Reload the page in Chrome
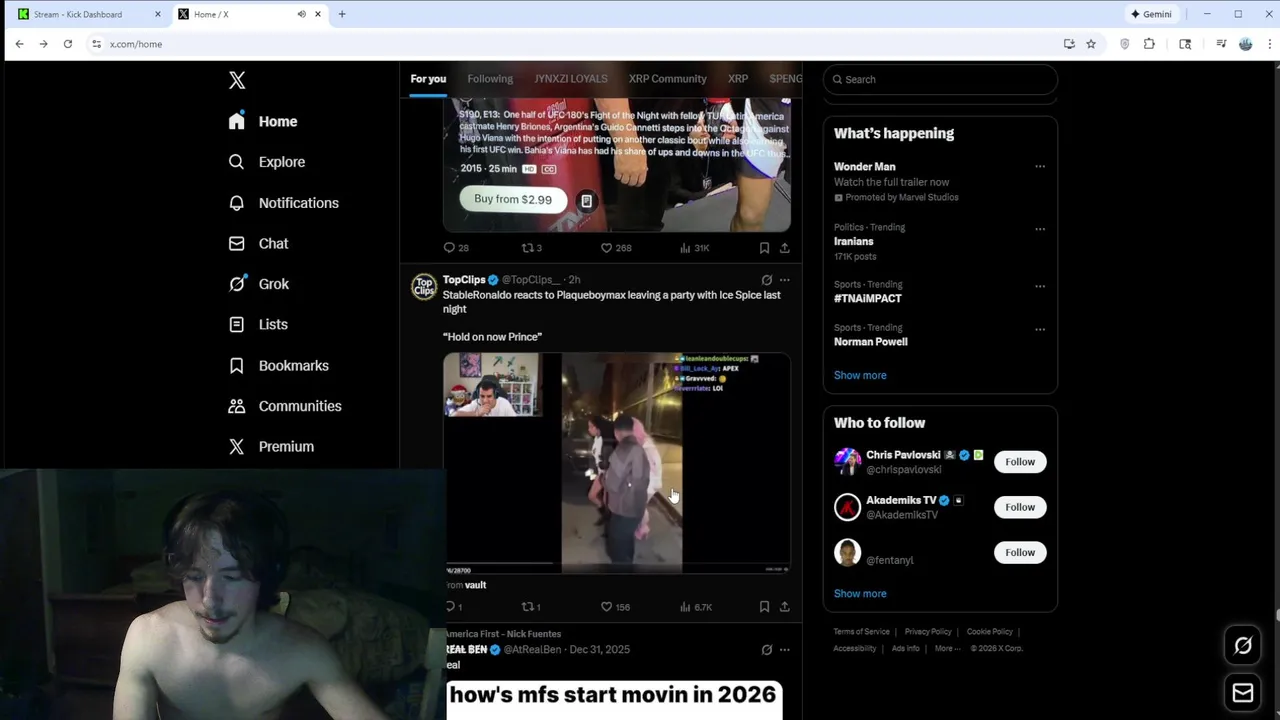Screen dimensions: 1280x720 (x=67, y=44)
